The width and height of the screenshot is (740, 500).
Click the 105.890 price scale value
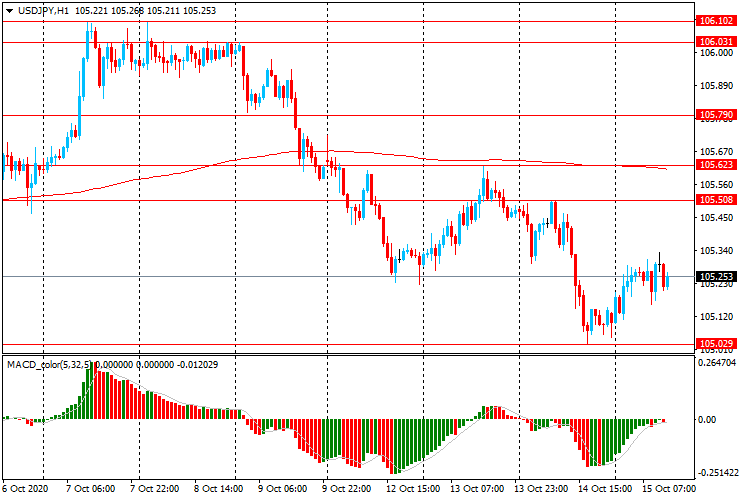[716, 86]
